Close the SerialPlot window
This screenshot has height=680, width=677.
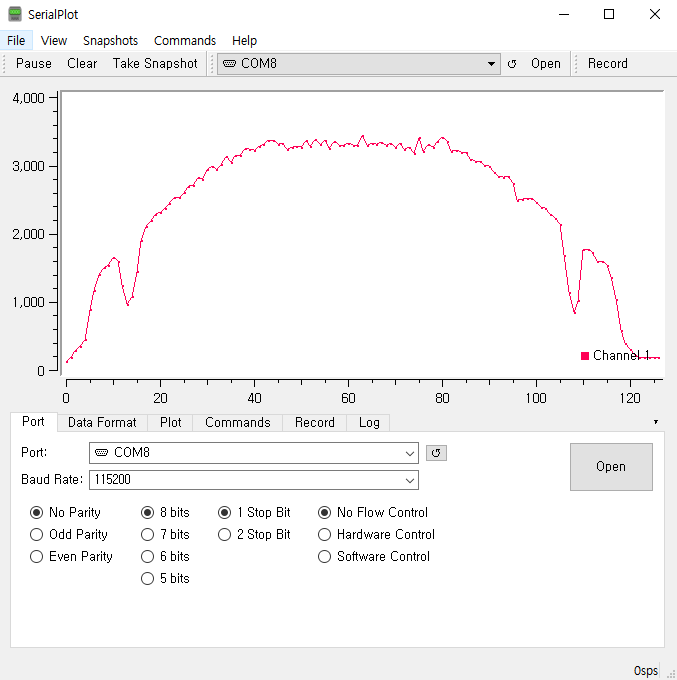pos(655,14)
